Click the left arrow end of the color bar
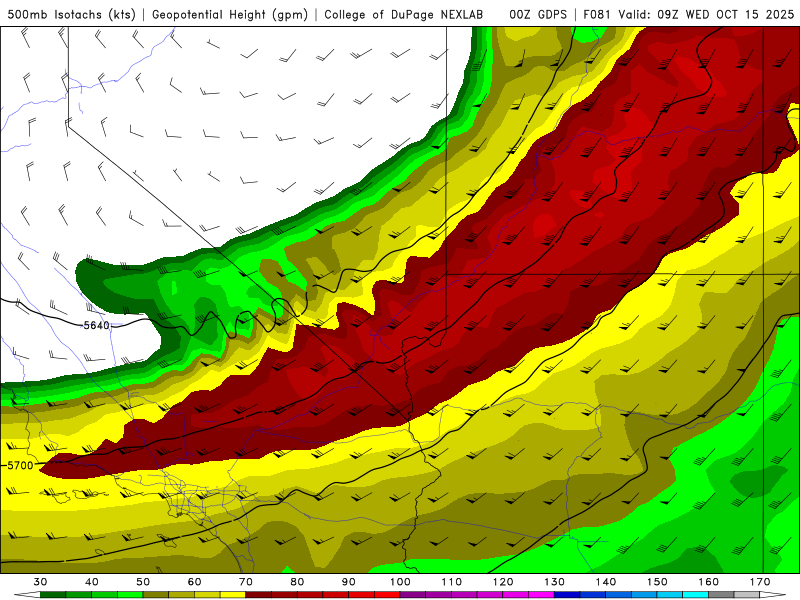The image size is (800, 600). point(27,595)
